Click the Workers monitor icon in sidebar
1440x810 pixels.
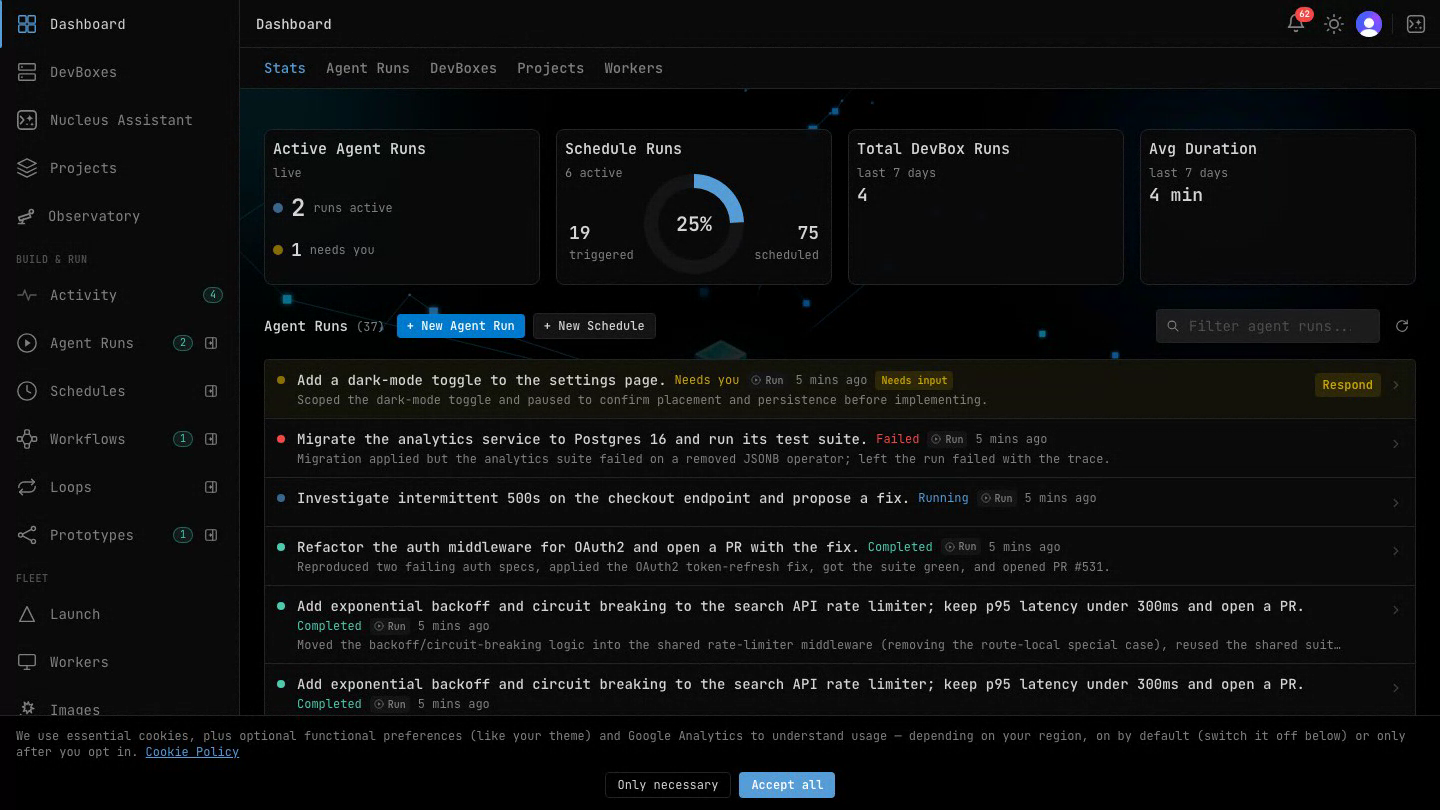pyautogui.click(x=27, y=662)
